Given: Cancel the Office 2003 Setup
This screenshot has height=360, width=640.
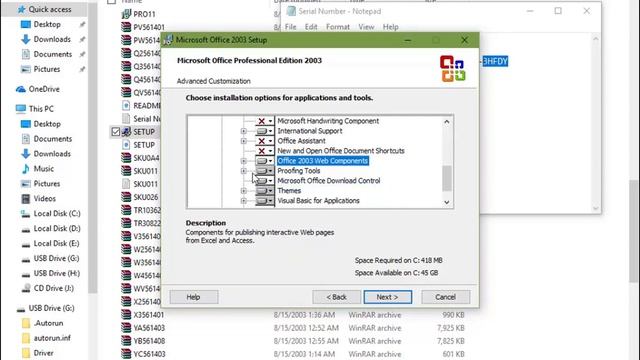Looking at the screenshot, I should (x=445, y=297).
